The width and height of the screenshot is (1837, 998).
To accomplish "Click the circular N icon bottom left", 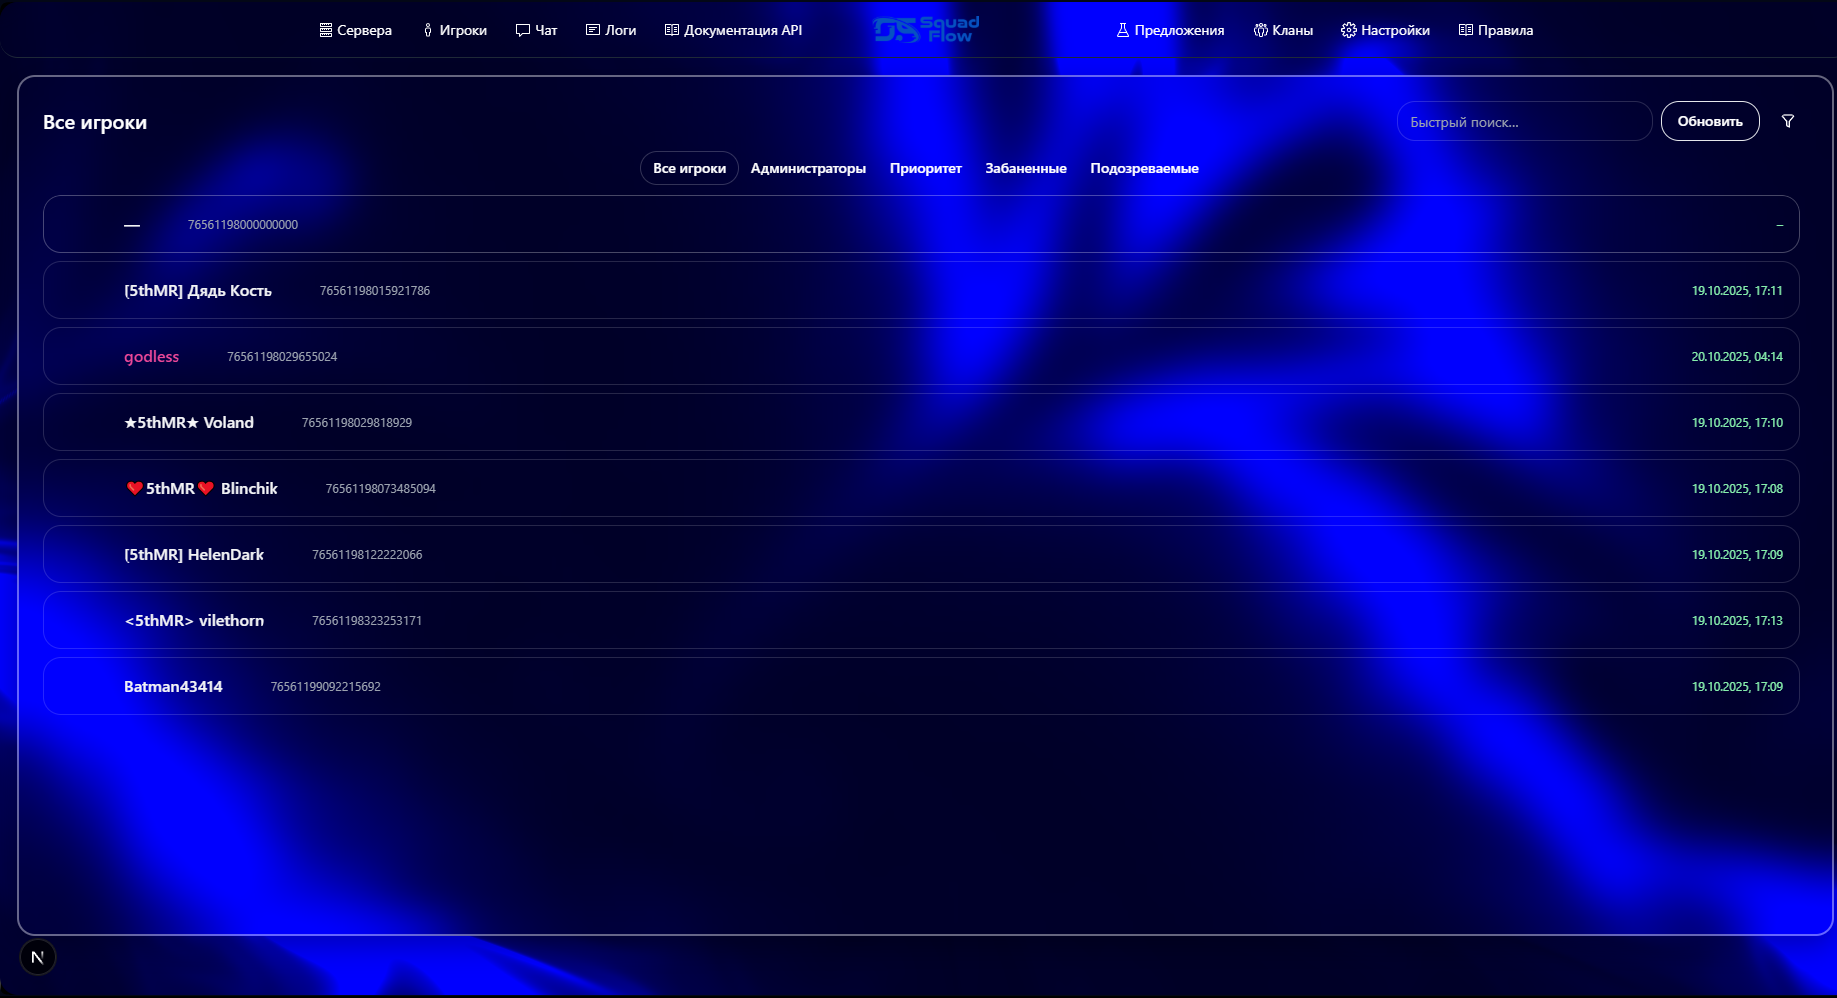I will click(x=38, y=956).
